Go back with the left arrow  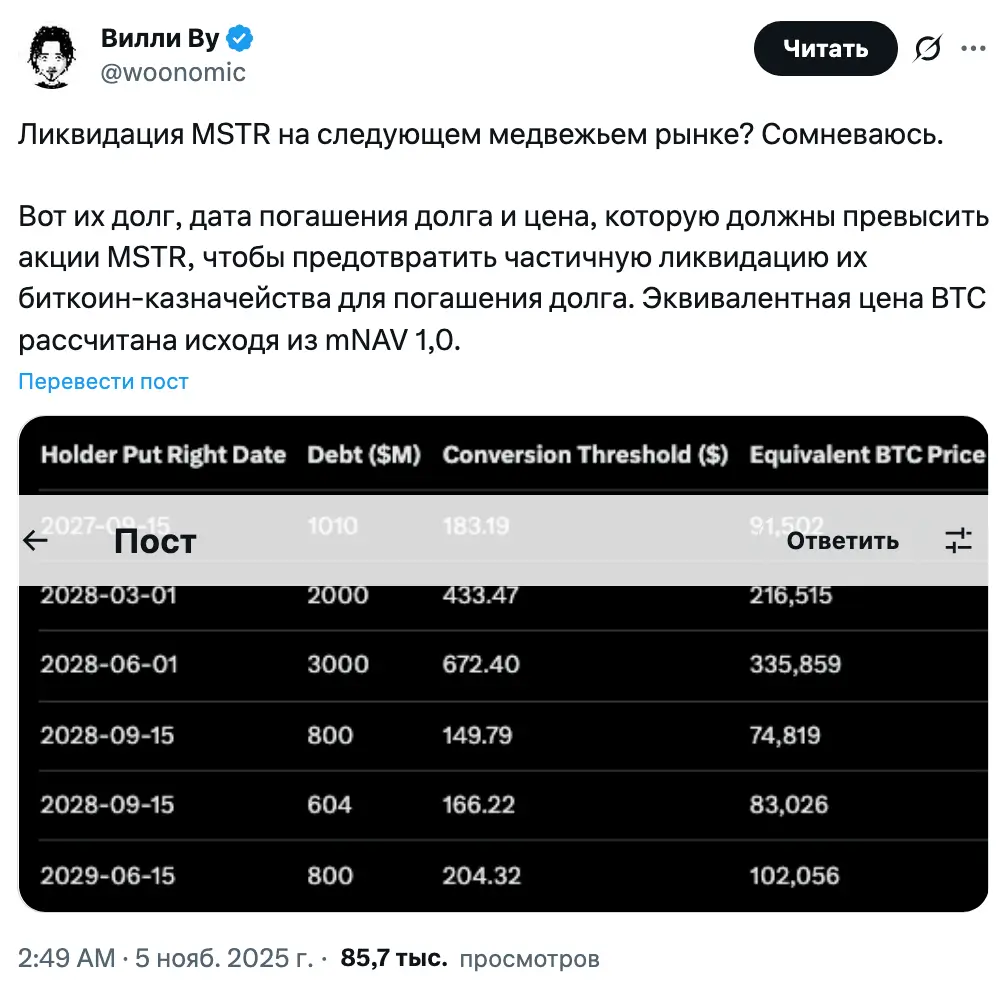click(x=36, y=541)
